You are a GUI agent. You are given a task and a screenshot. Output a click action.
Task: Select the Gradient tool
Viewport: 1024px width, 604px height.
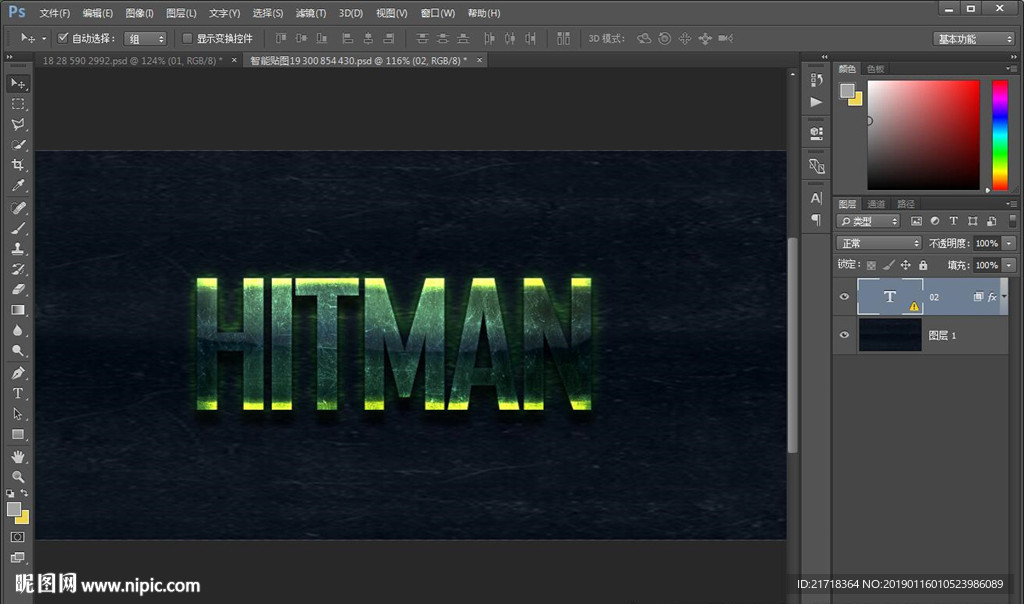click(x=18, y=310)
